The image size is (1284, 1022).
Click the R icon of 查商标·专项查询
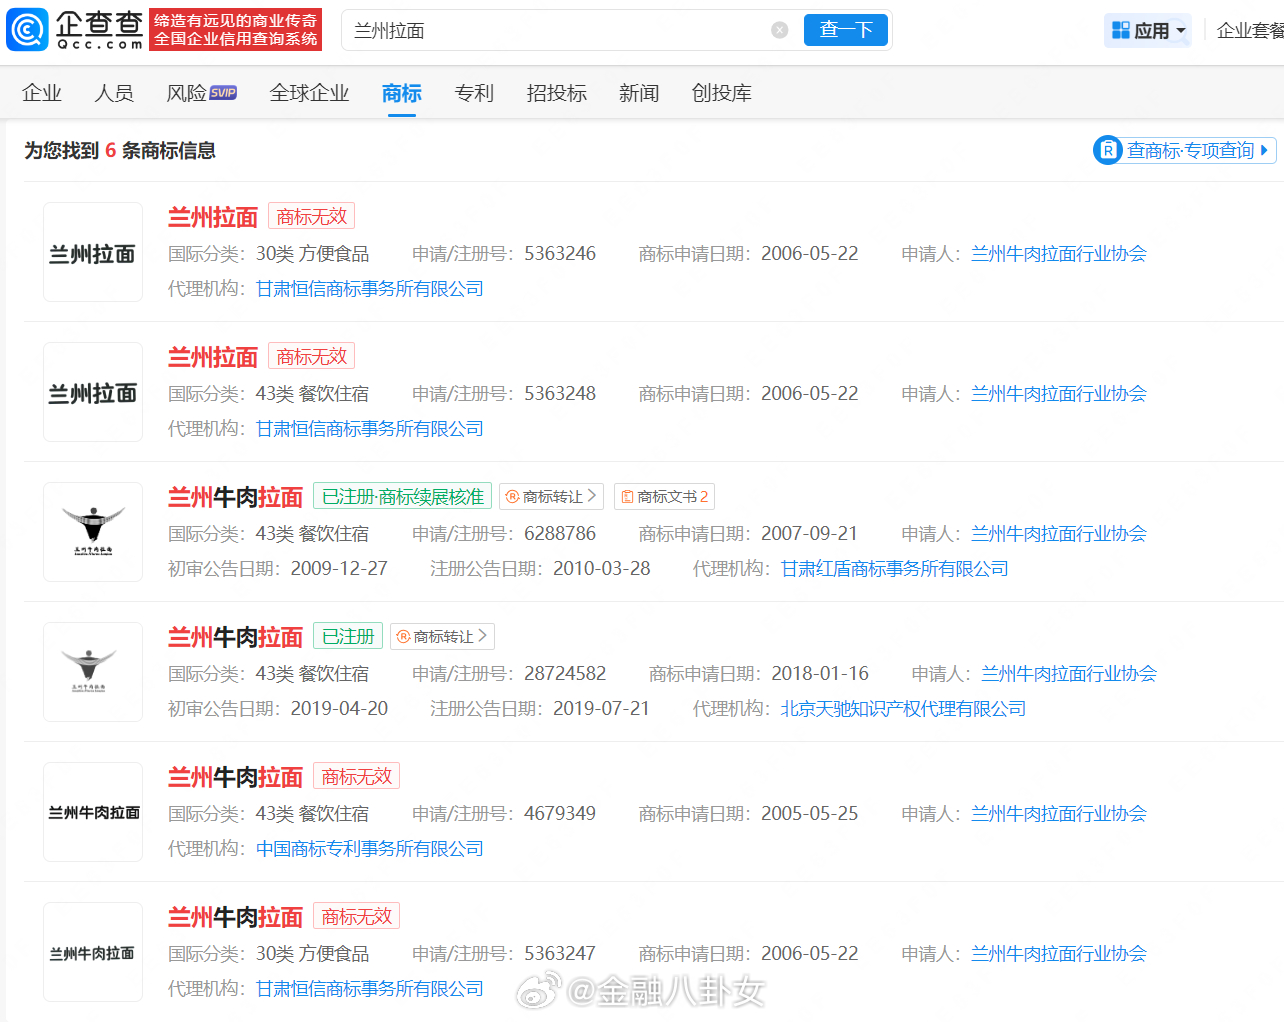coord(1108,150)
